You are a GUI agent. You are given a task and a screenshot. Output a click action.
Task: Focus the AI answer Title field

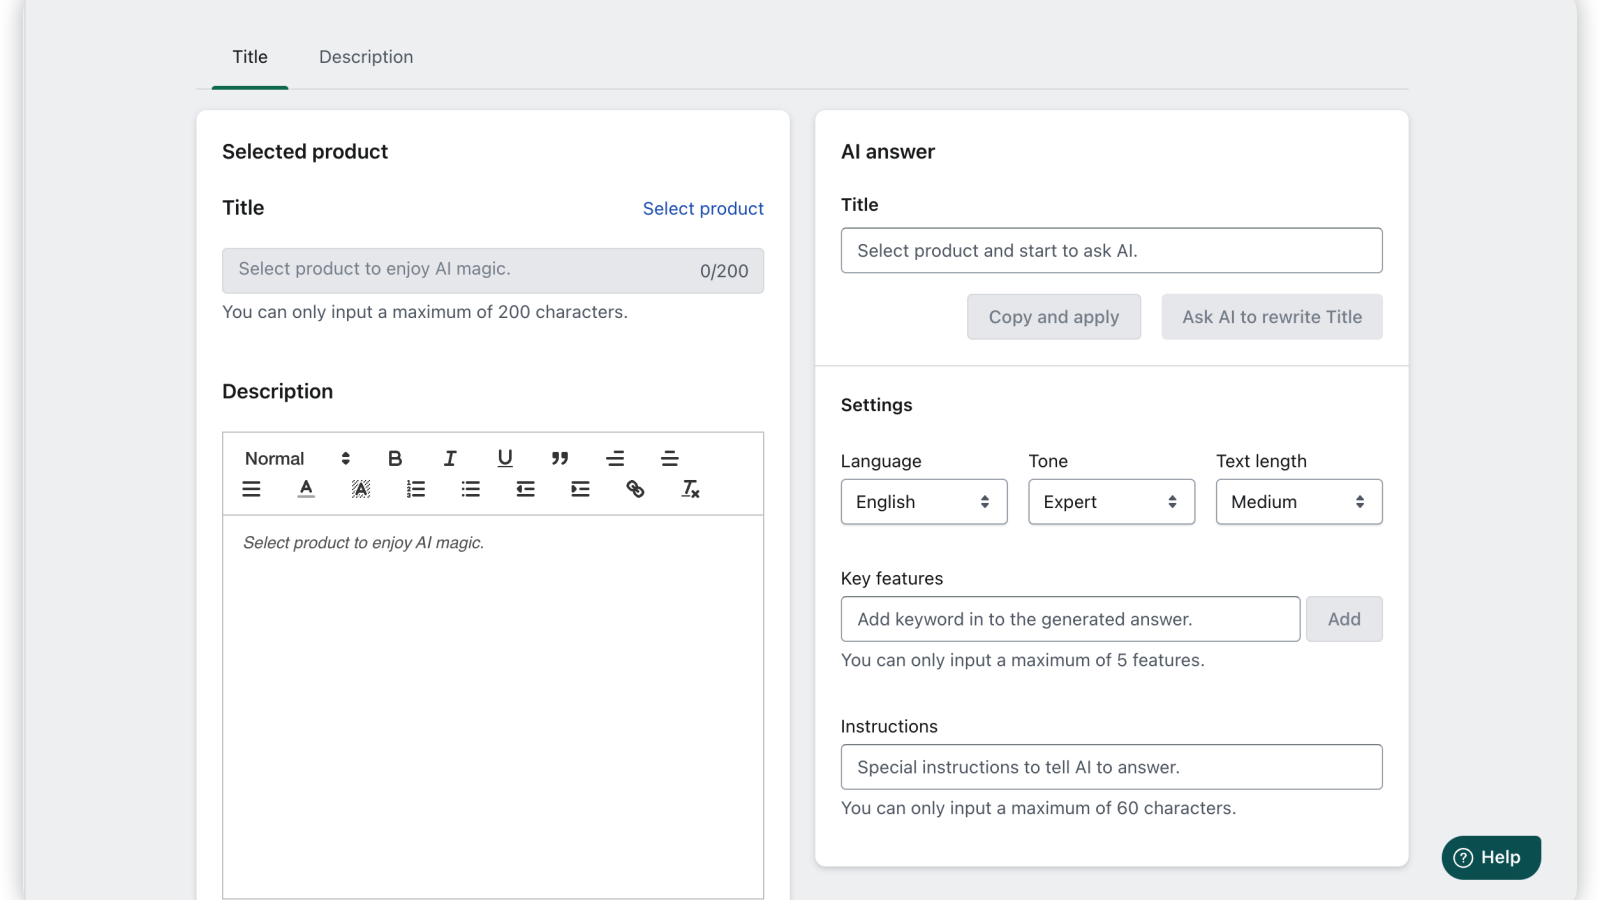coord(1111,250)
